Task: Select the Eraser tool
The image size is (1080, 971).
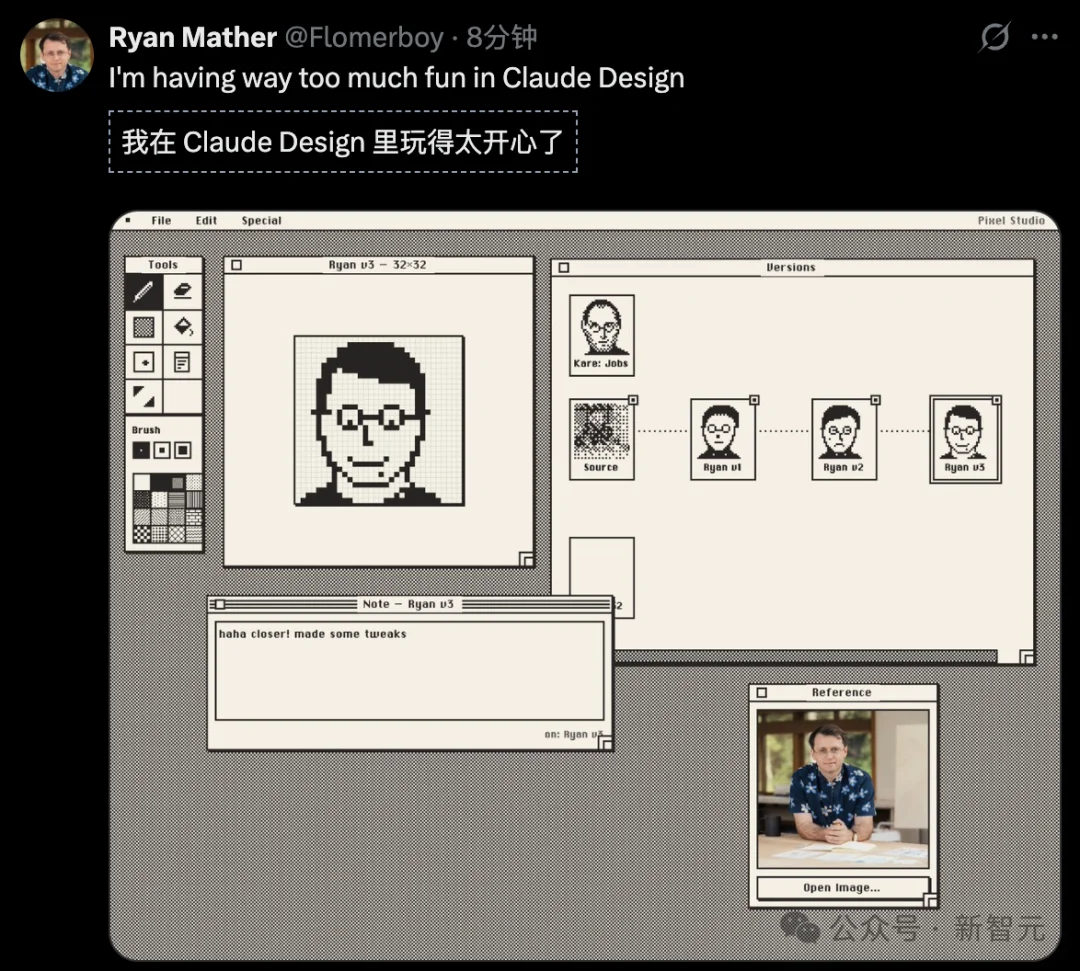Action: click(182, 291)
